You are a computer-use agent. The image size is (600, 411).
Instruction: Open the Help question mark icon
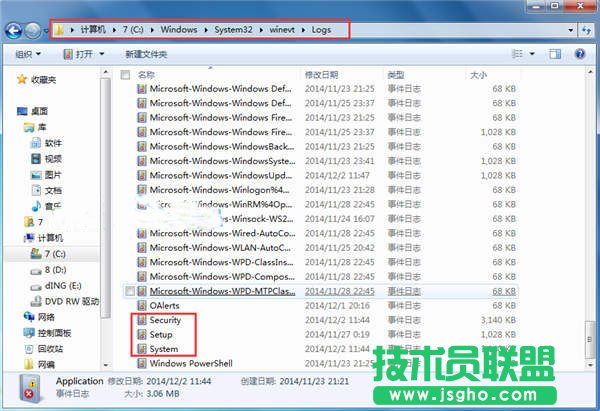pyautogui.click(x=580, y=54)
